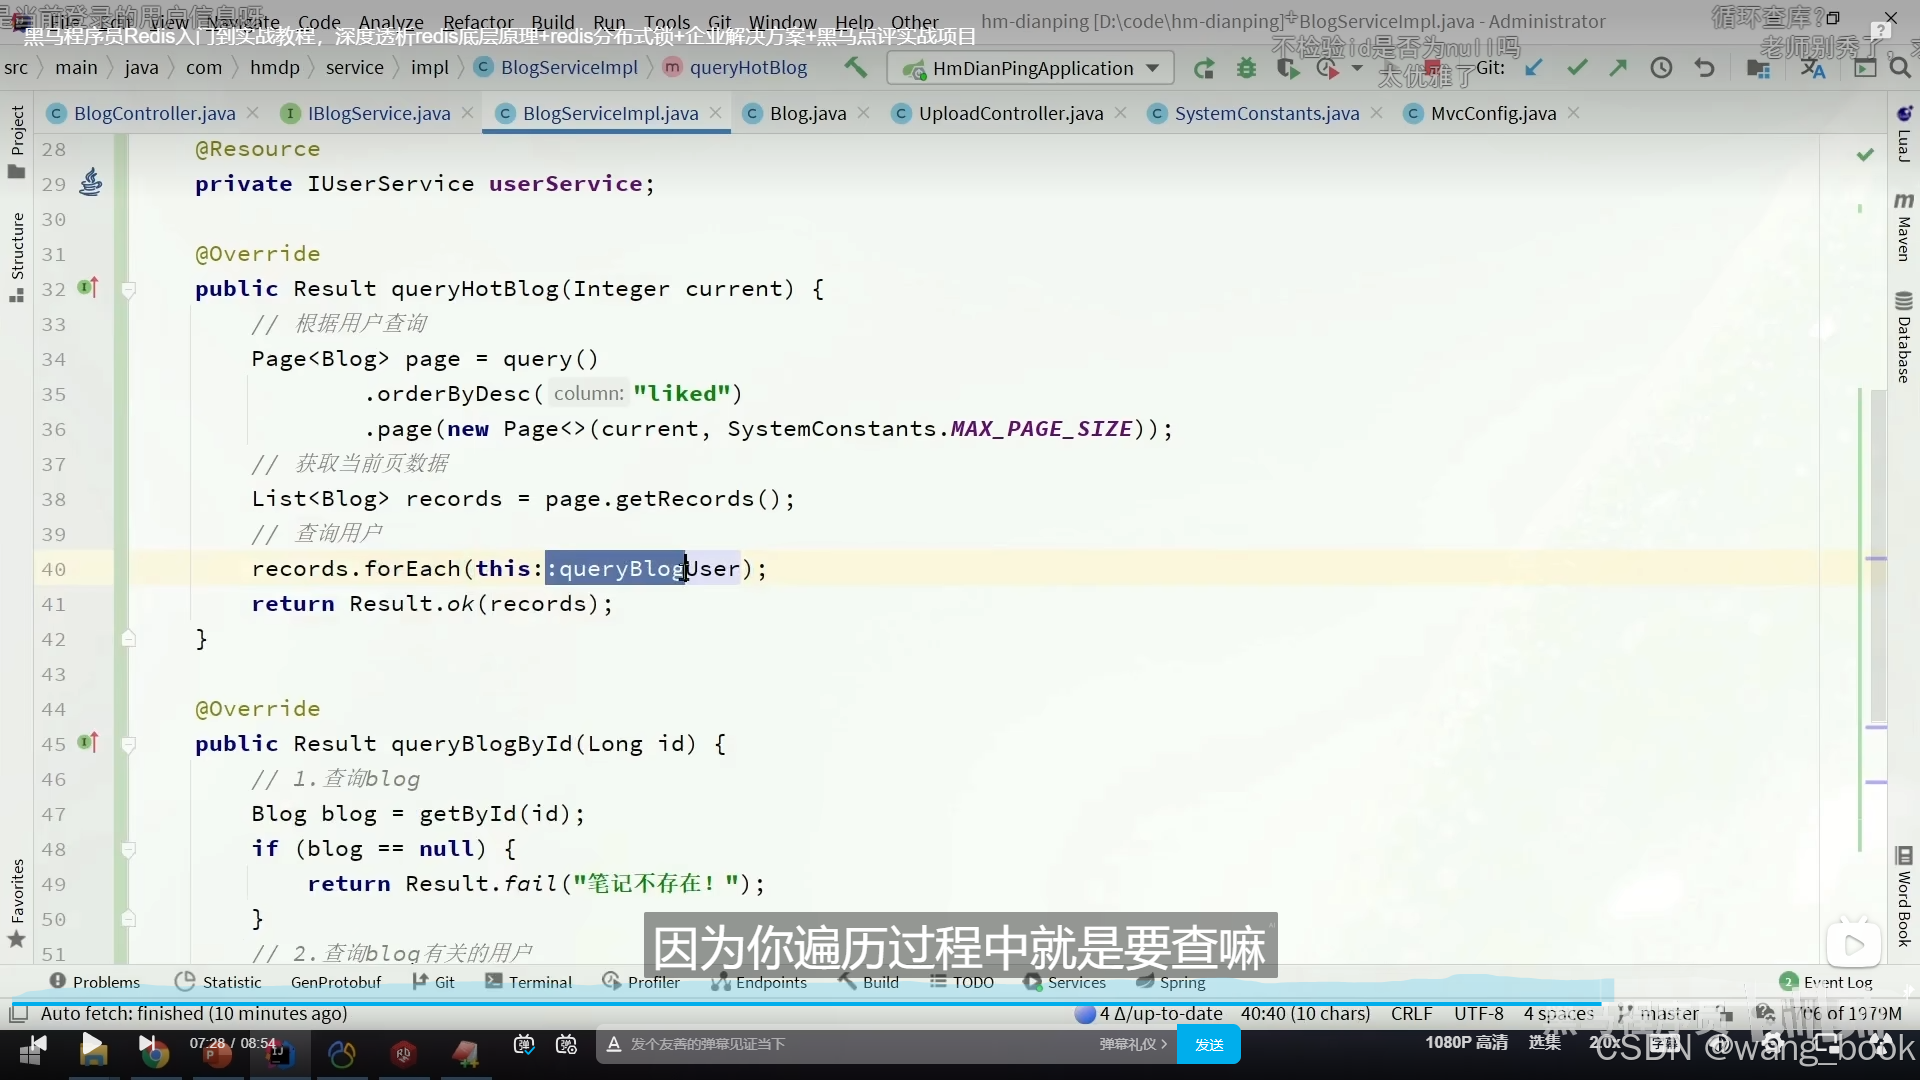
Task: Collapse the if block at line 48
Action: pos(128,850)
